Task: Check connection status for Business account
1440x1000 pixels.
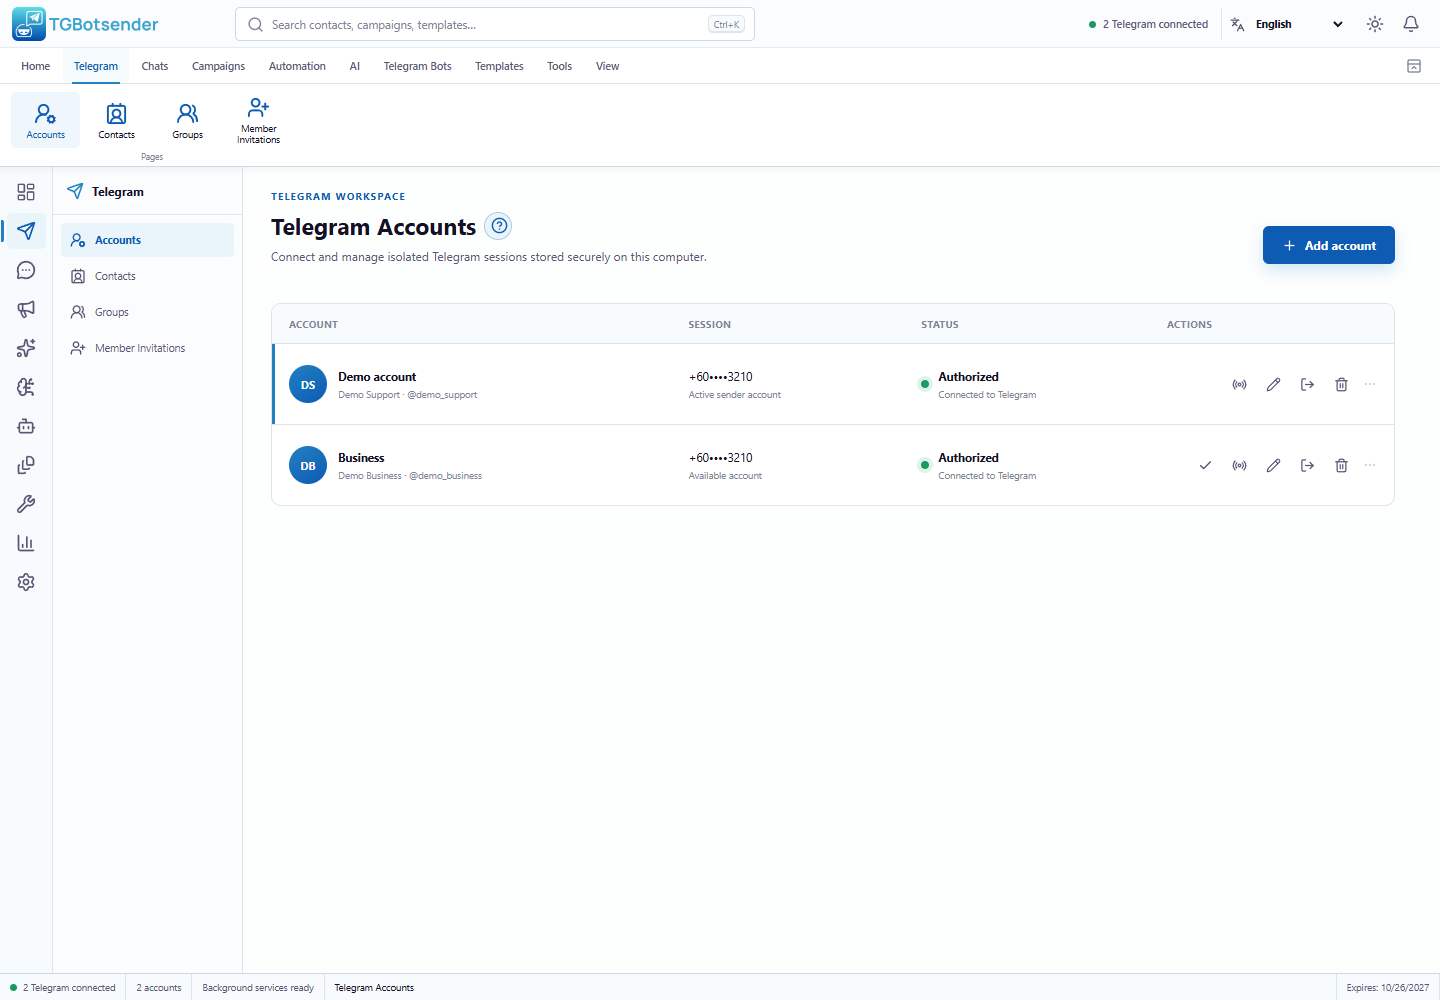Action: point(1239,465)
